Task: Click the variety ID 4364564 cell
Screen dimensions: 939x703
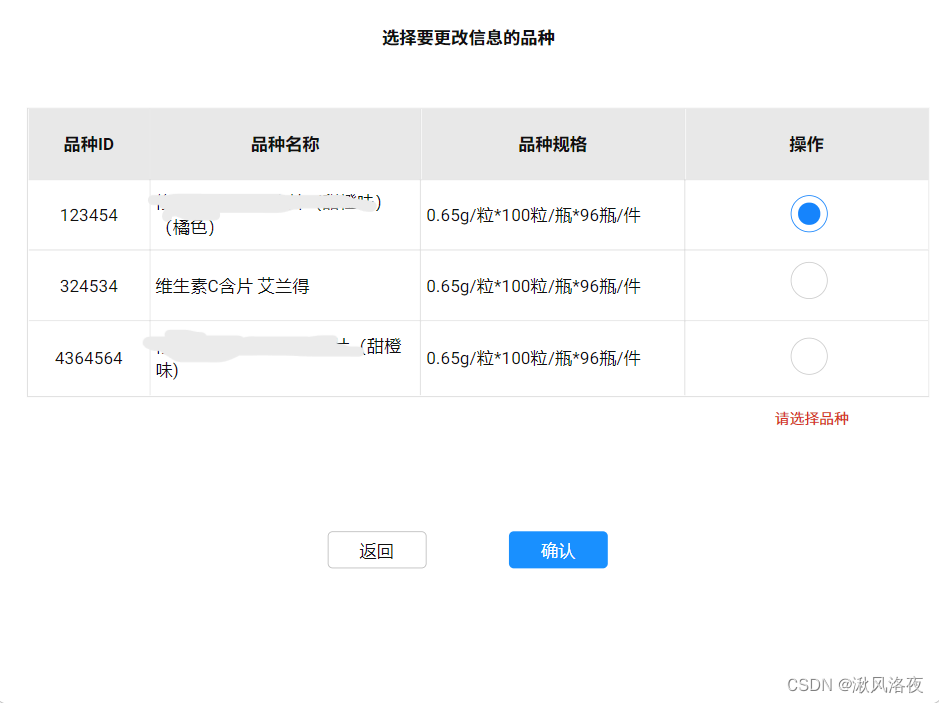Action: pyautogui.click(x=87, y=356)
